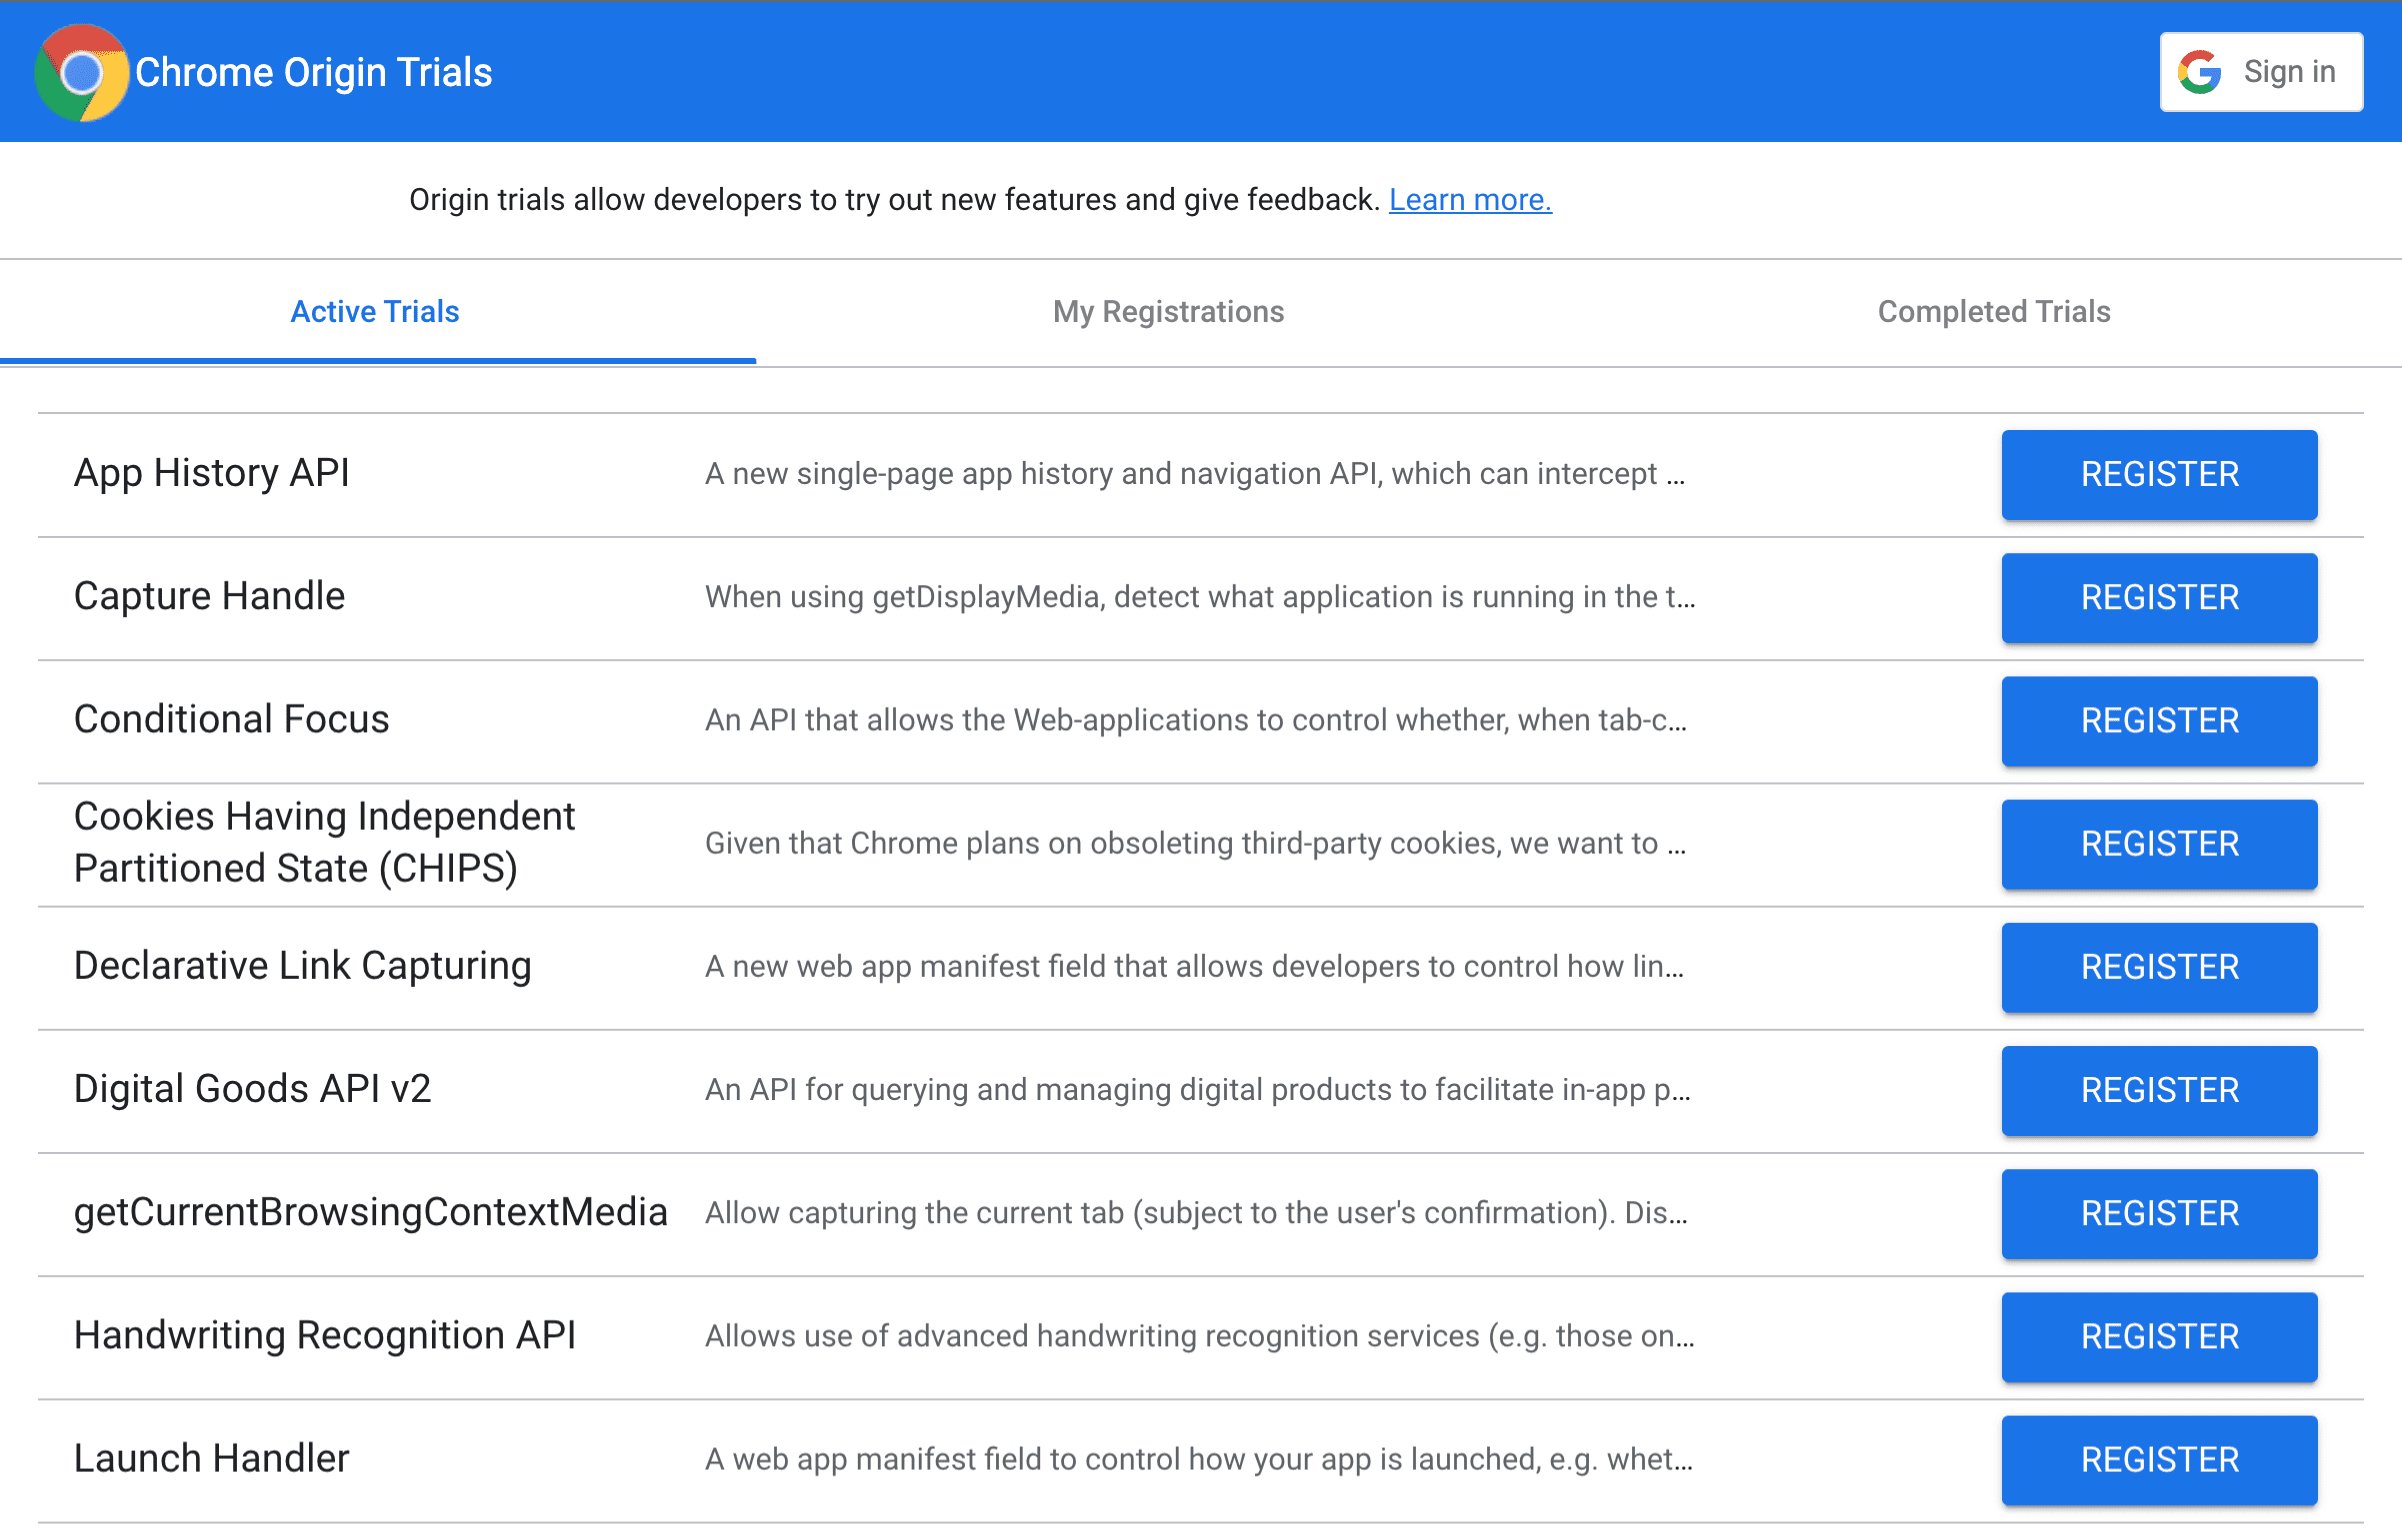Register for CHIPS trial
This screenshot has width=2402, height=1530.
[x=2159, y=842]
